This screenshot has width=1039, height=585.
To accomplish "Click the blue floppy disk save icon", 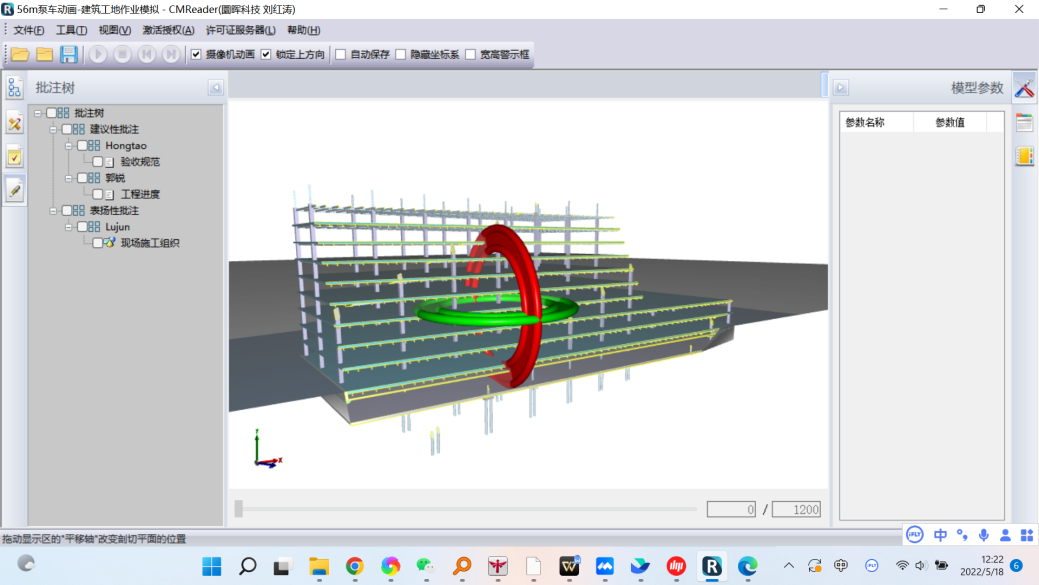I will click(x=69, y=54).
